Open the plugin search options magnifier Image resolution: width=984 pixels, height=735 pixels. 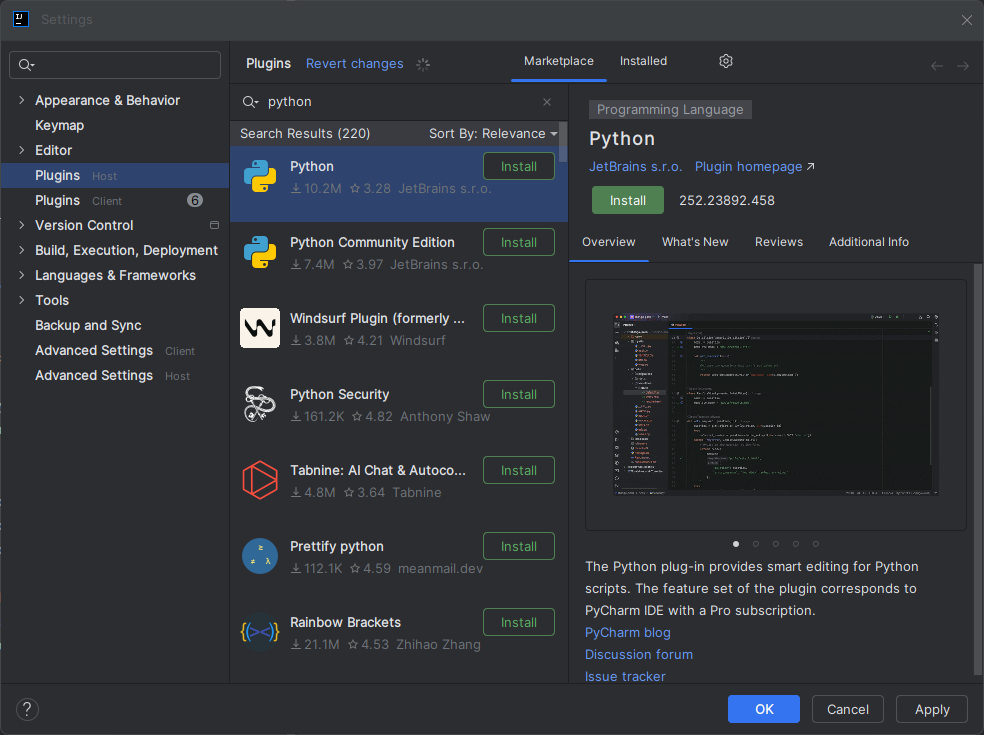pyautogui.click(x=250, y=102)
